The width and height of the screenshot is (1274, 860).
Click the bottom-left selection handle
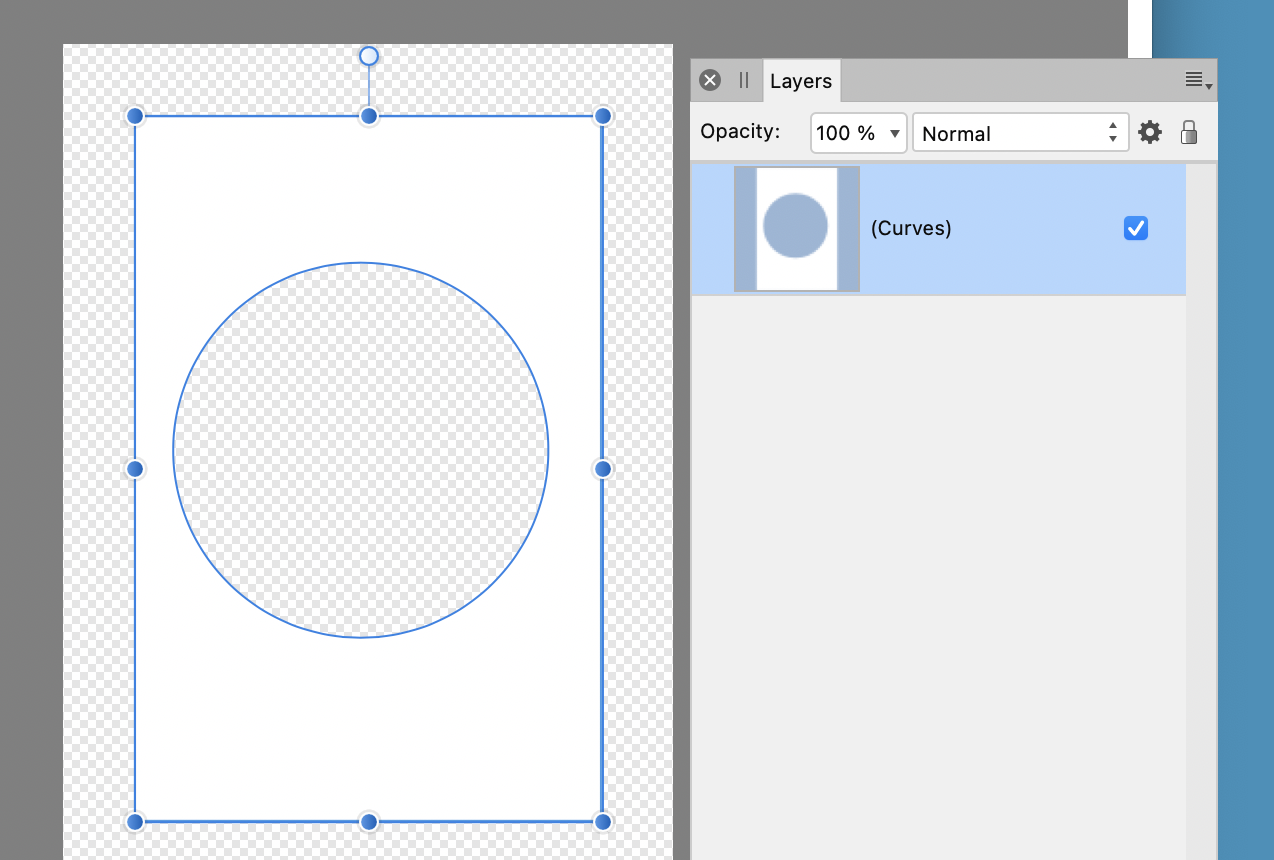point(135,822)
